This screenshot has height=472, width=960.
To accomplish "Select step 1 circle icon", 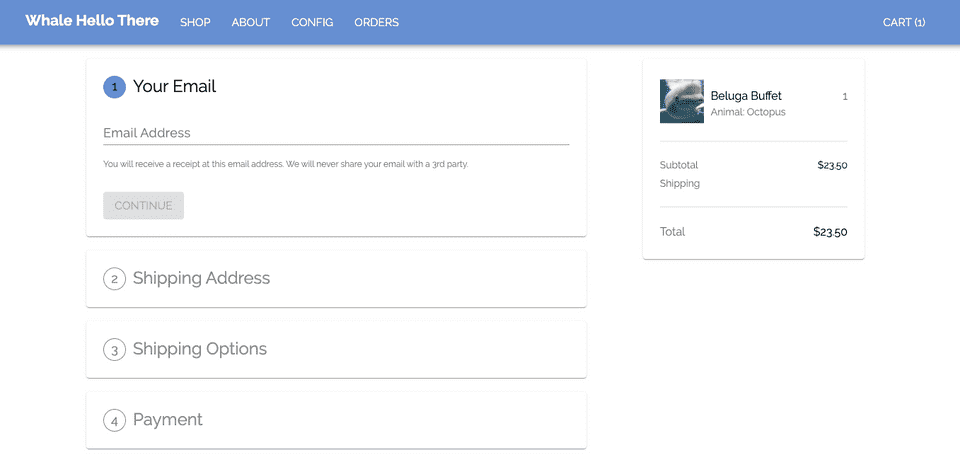I will point(114,87).
